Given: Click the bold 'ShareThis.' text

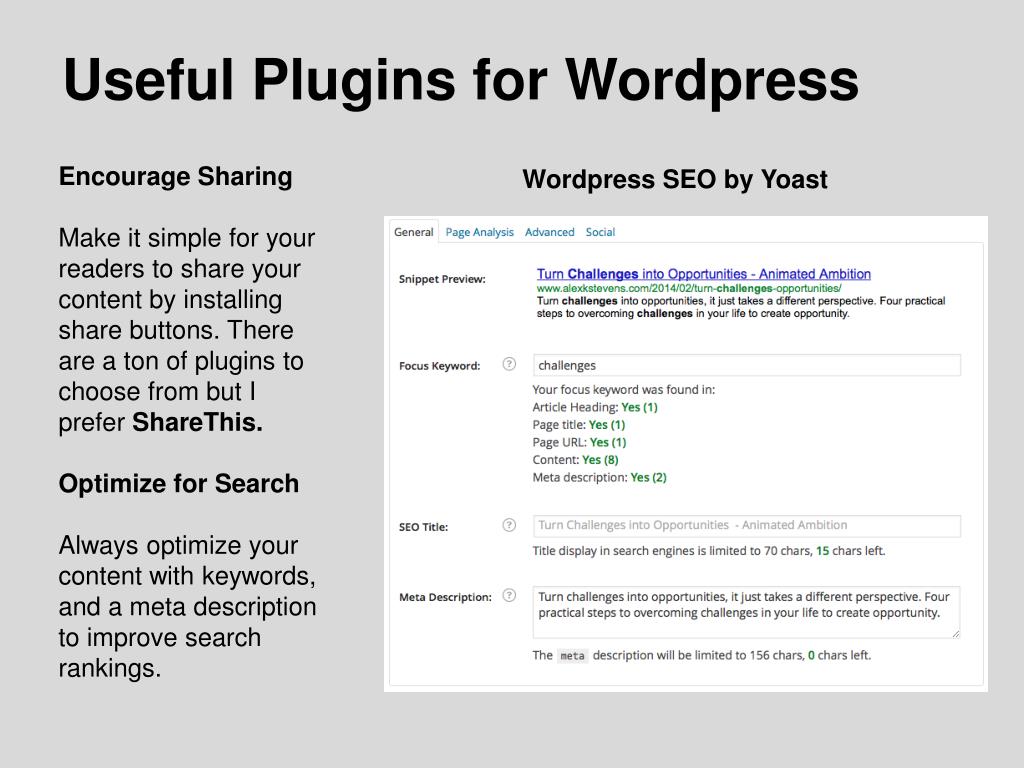Looking at the screenshot, I should [197, 423].
